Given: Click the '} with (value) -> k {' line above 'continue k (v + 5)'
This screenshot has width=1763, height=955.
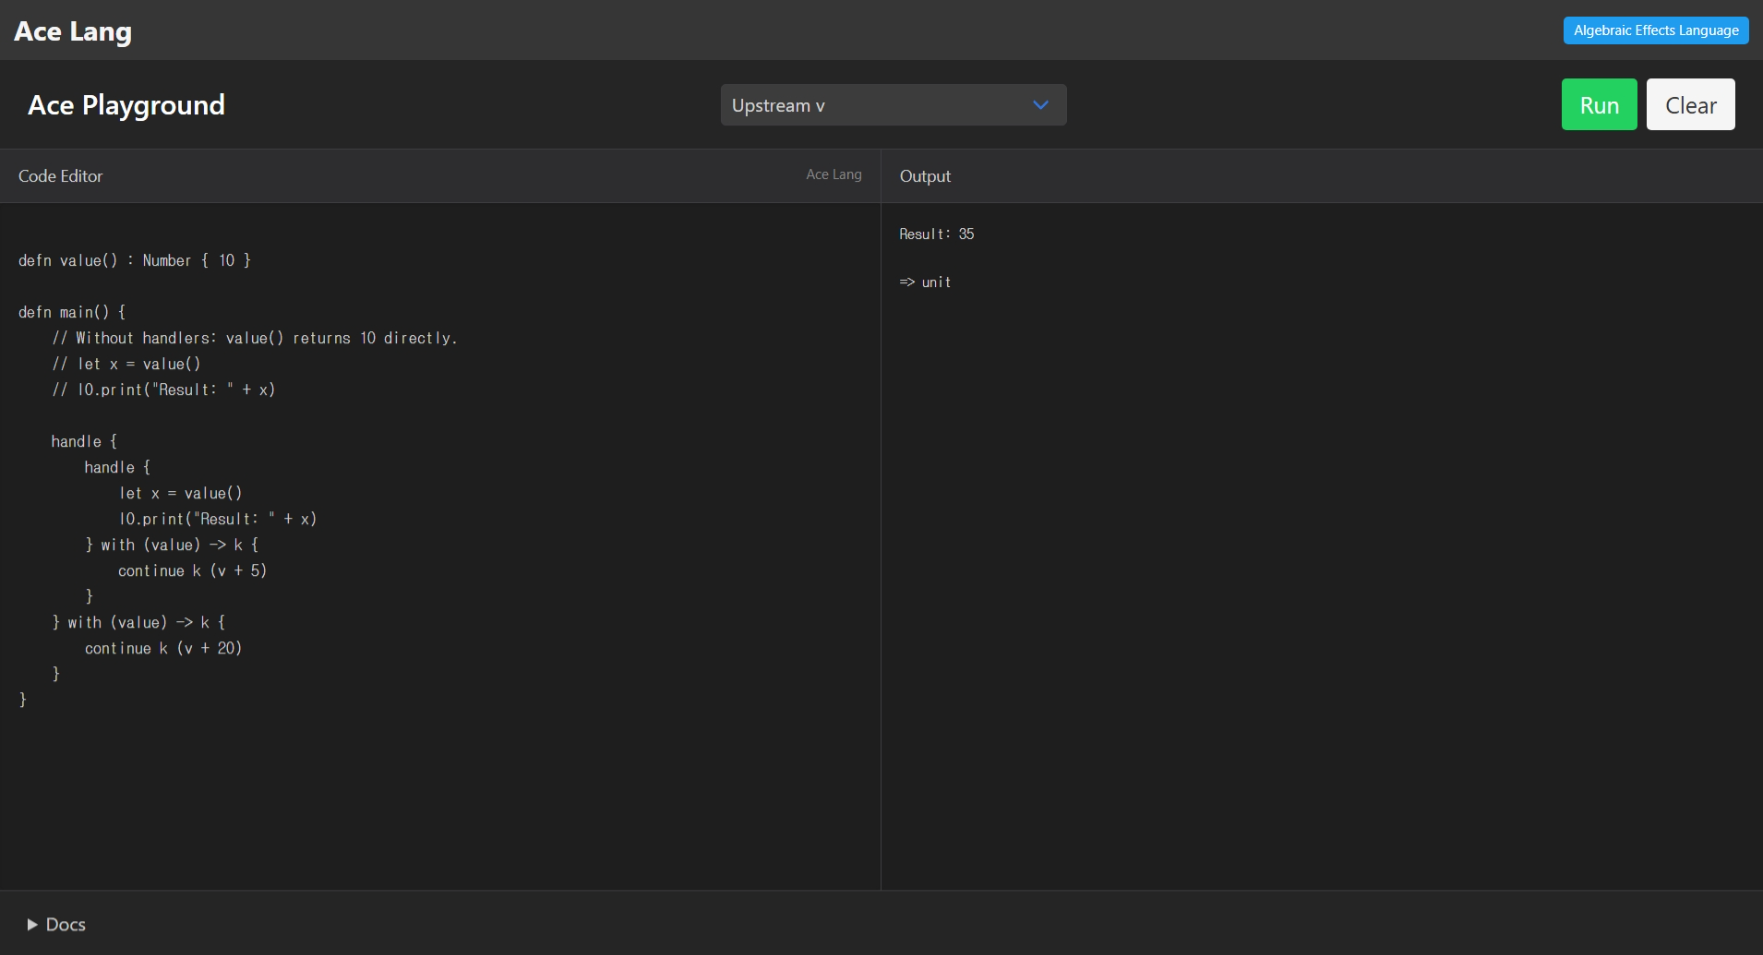Looking at the screenshot, I should pyautogui.click(x=172, y=545).
